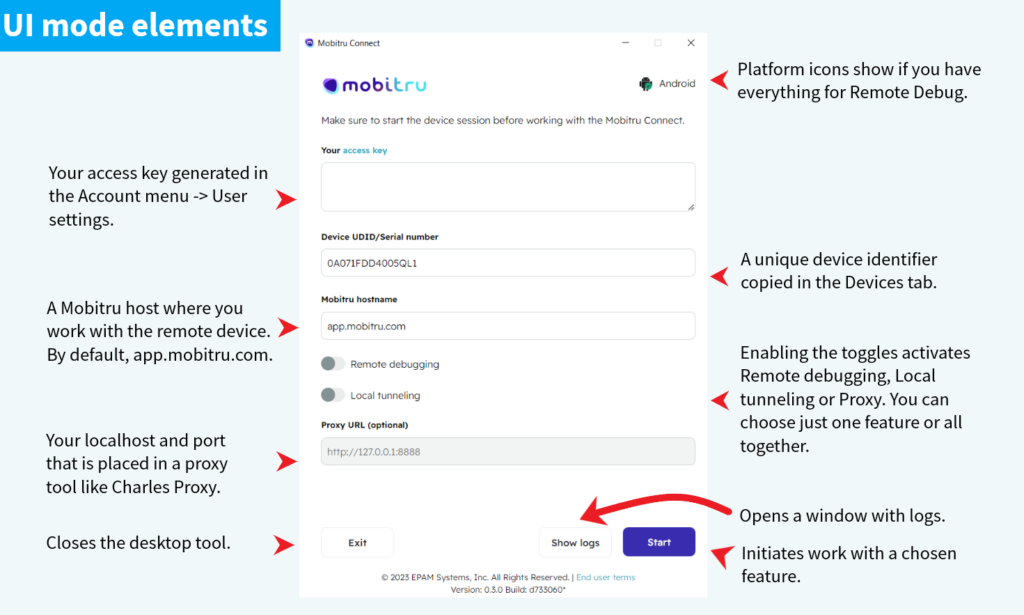Click the Exit button
The width and height of the screenshot is (1024, 615).
coord(357,541)
